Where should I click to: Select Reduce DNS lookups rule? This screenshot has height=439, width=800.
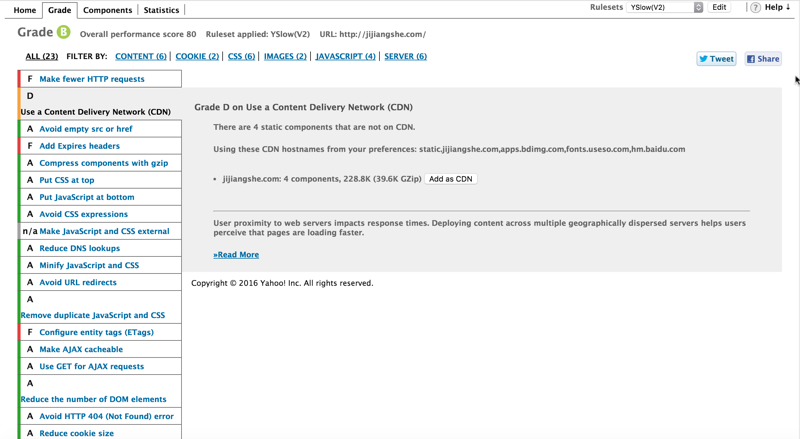tap(79, 248)
